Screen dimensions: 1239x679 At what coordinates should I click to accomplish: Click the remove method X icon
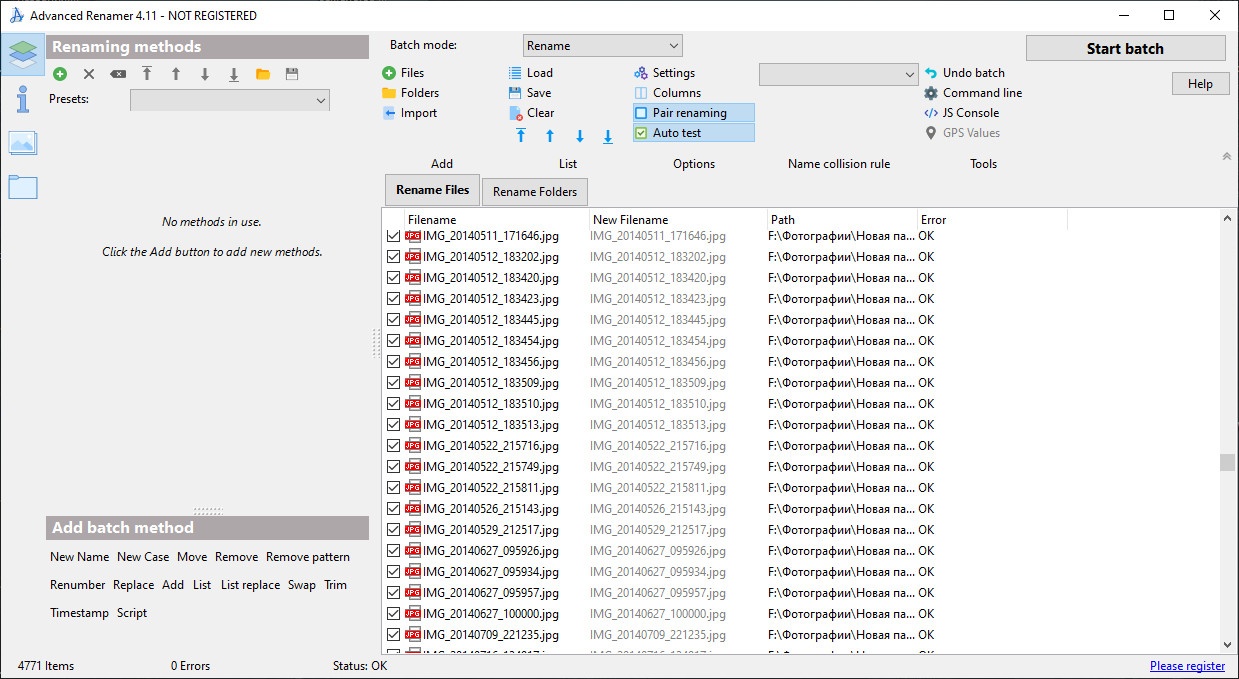click(x=89, y=74)
